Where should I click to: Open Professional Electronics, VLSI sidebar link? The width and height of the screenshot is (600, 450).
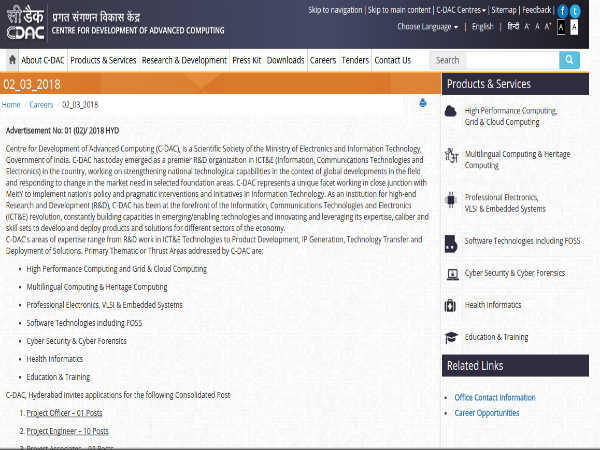[505, 203]
